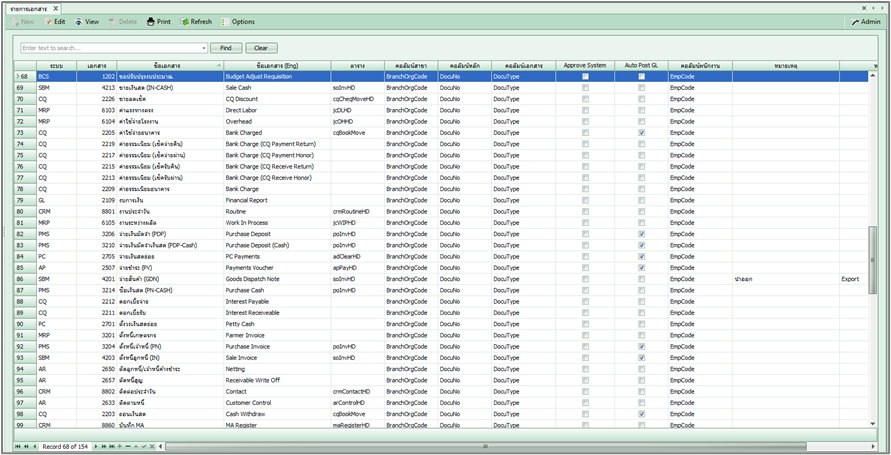Go to the first record
This screenshot has width=891, height=455.
17,446
